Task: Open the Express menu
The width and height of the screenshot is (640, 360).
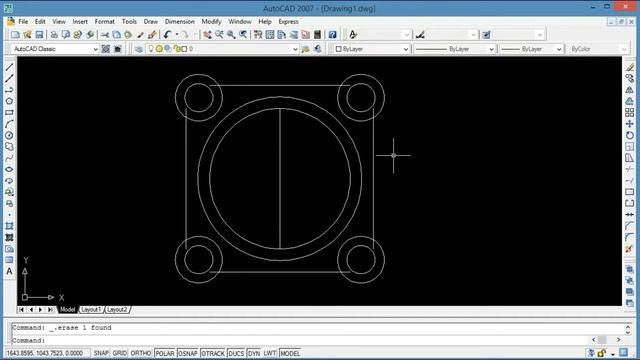Action: pos(288,22)
